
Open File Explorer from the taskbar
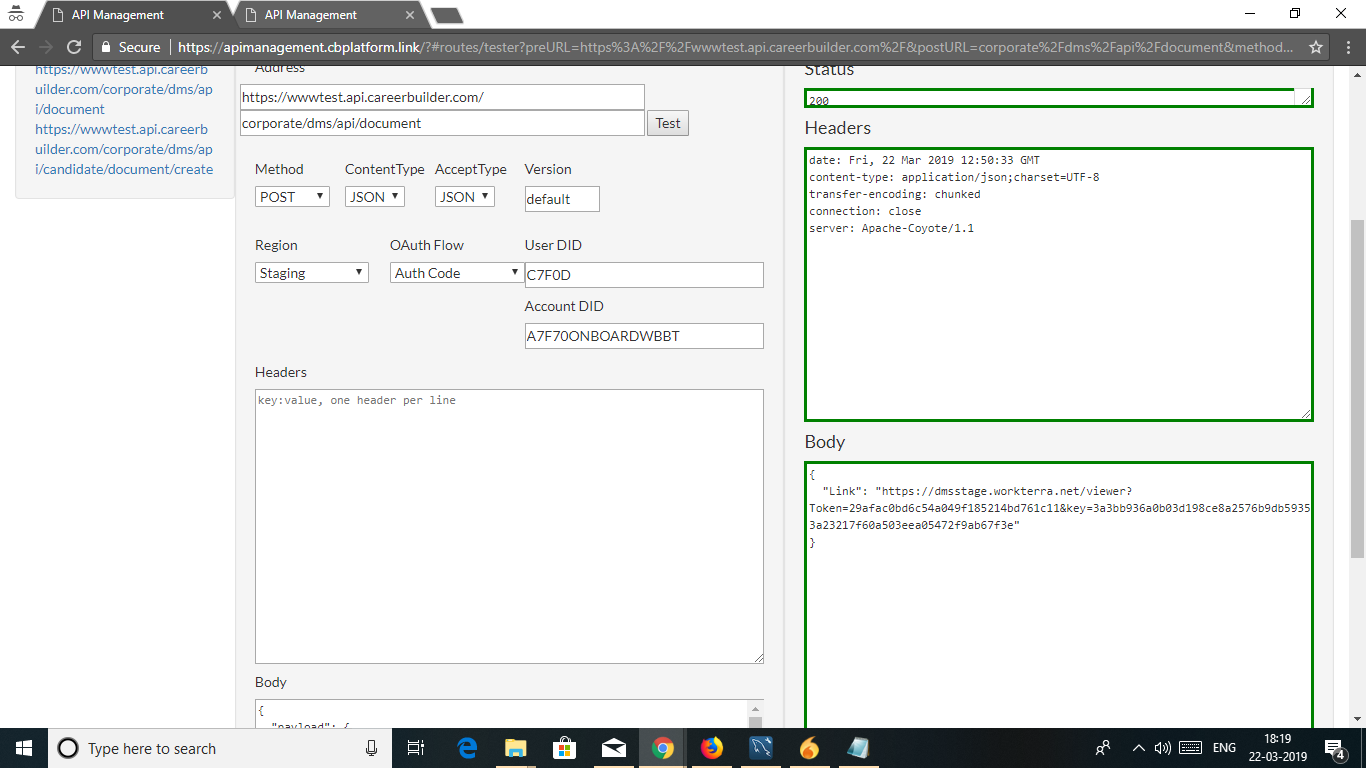click(x=516, y=748)
